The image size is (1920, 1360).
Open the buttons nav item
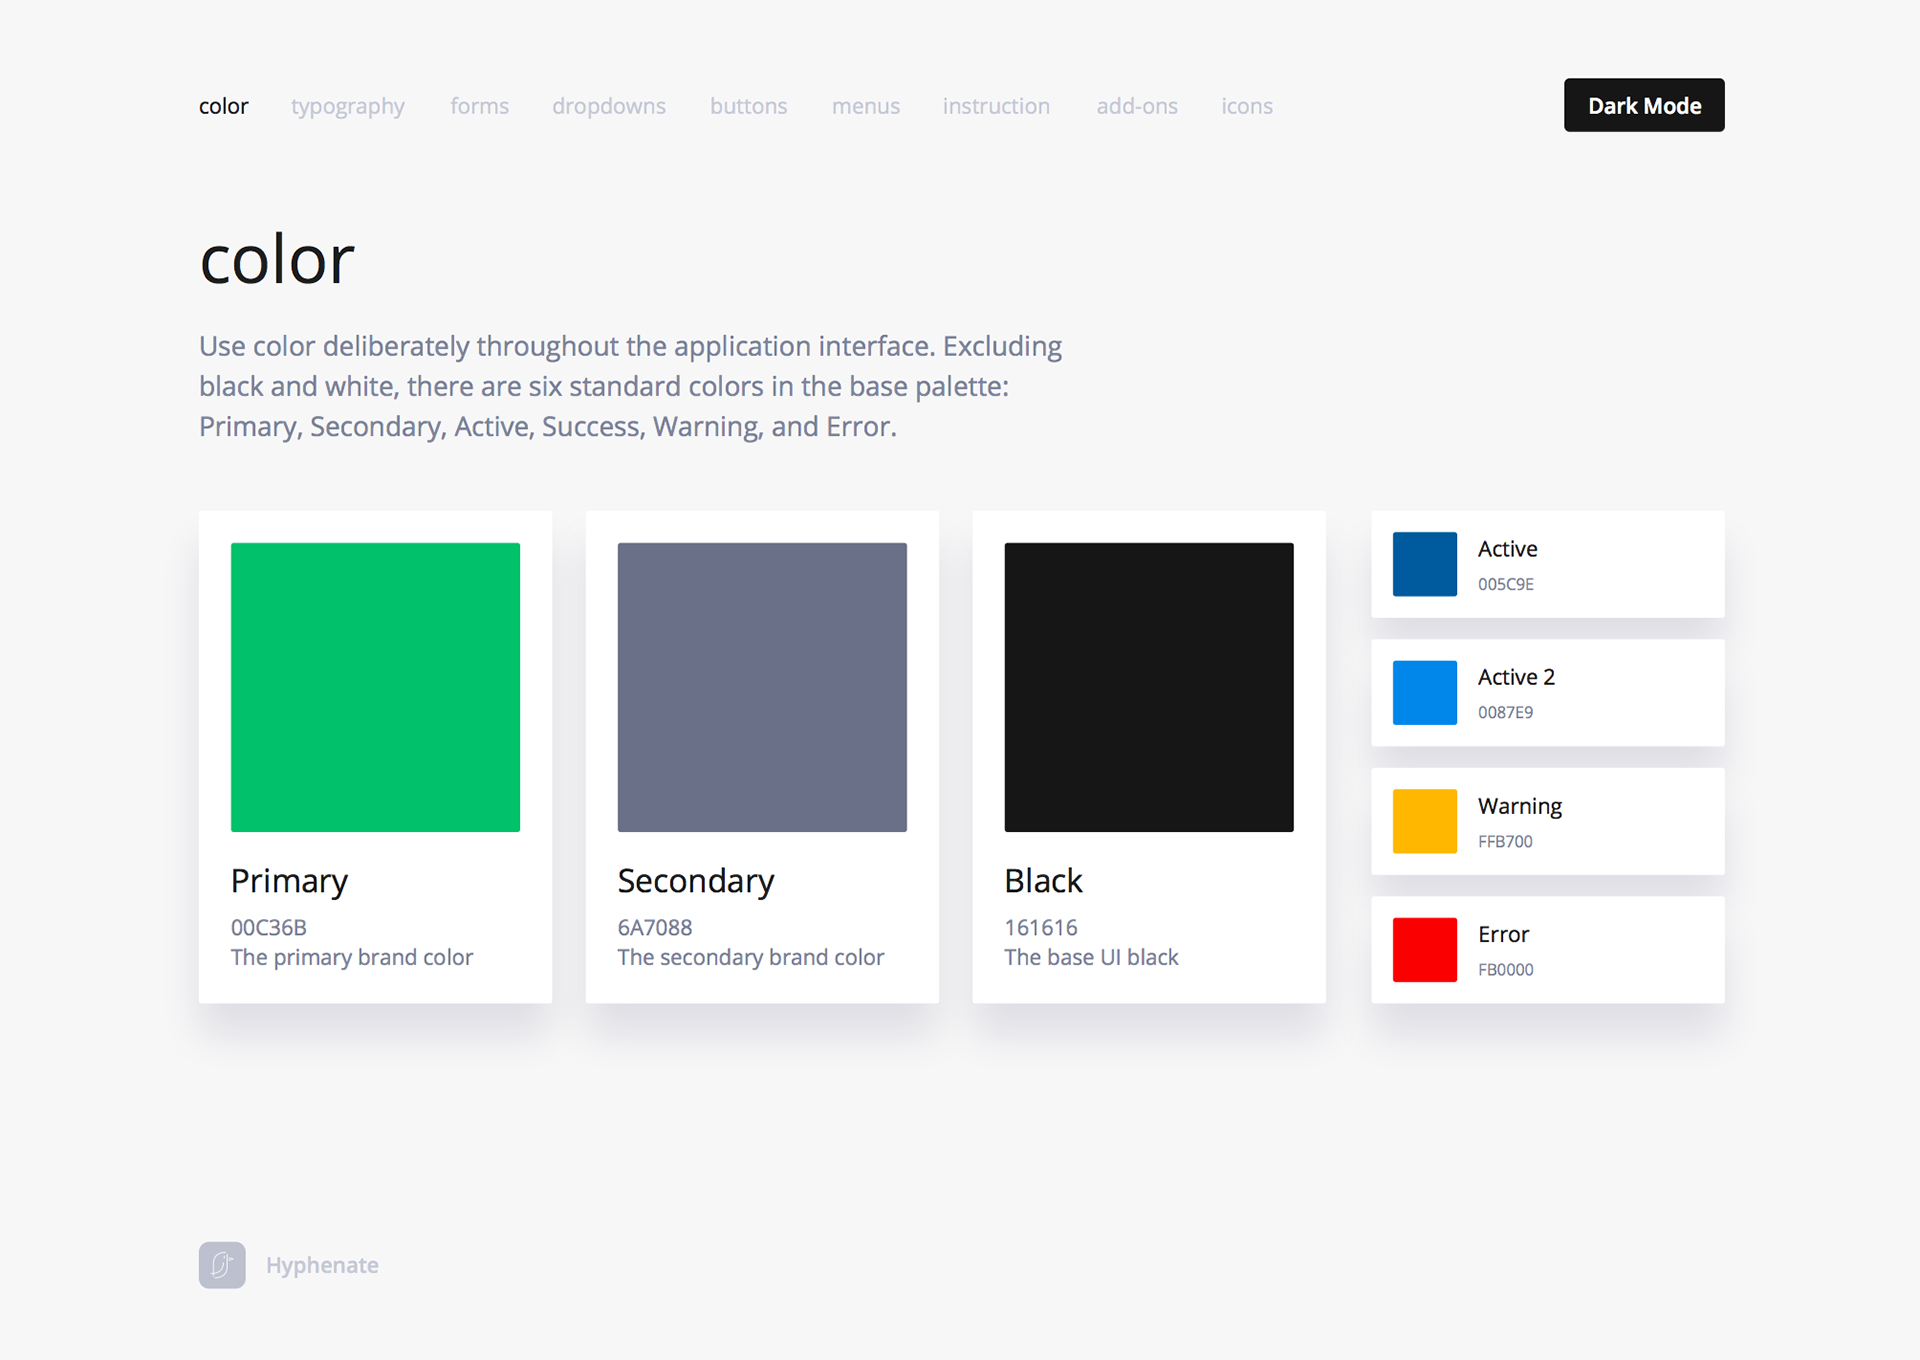coord(748,106)
